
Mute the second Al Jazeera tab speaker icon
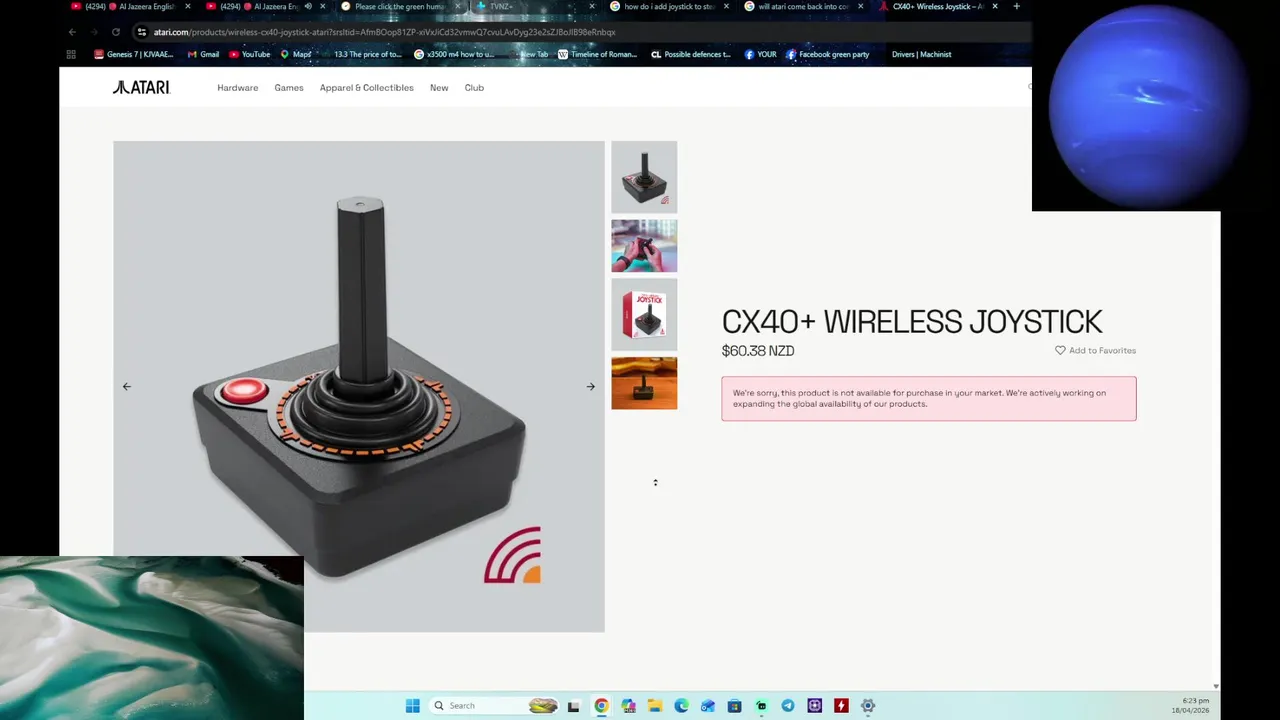pyautogui.click(x=308, y=6)
